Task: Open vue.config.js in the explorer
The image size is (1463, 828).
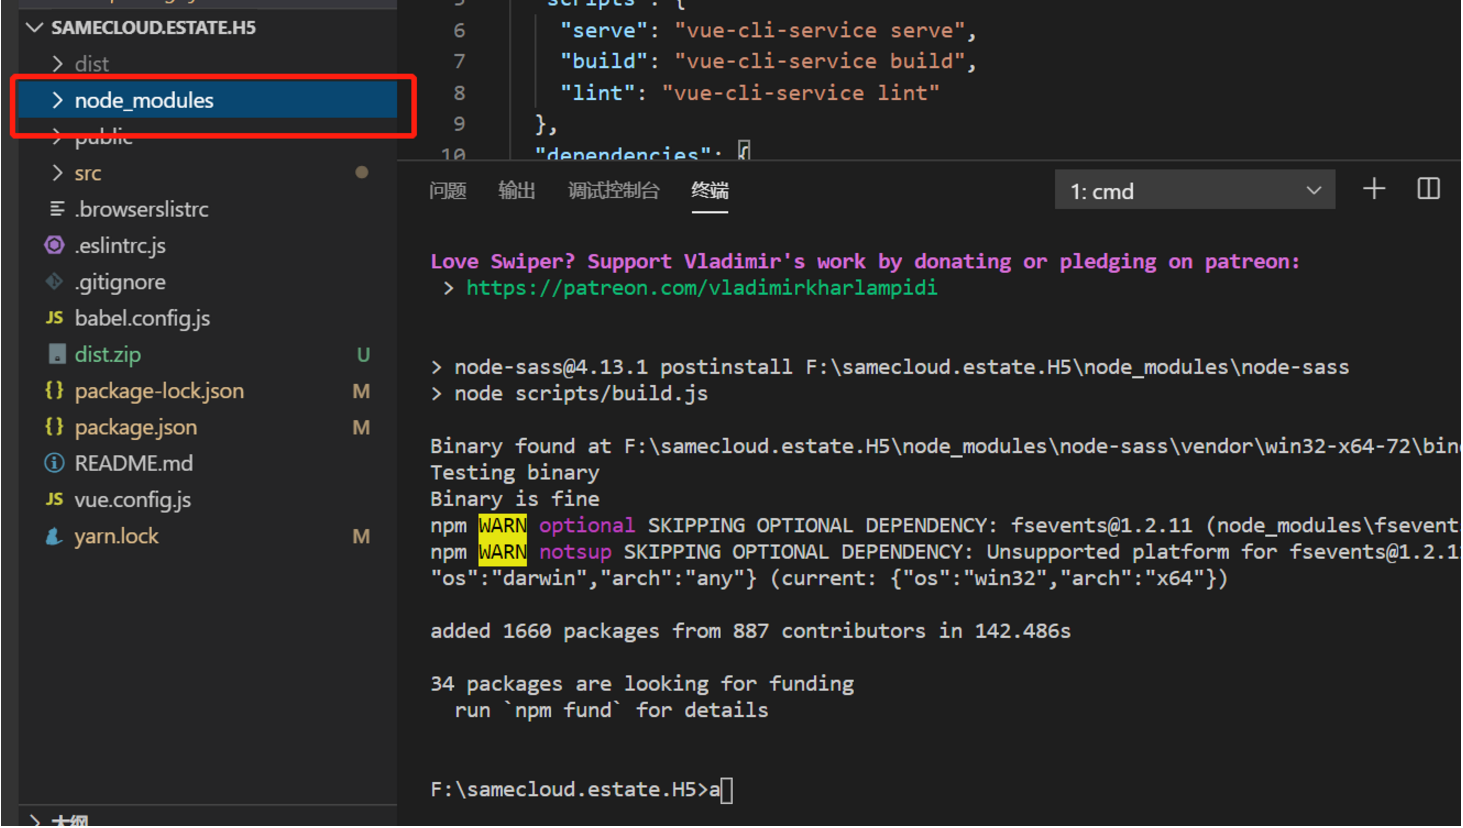Action: click(132, 499)
